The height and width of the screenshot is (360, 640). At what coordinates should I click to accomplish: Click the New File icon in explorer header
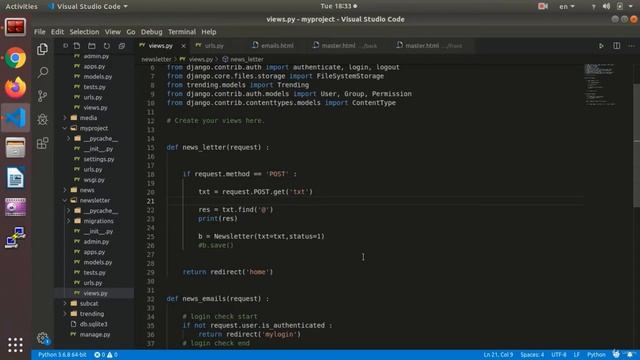tap(77, 46)
